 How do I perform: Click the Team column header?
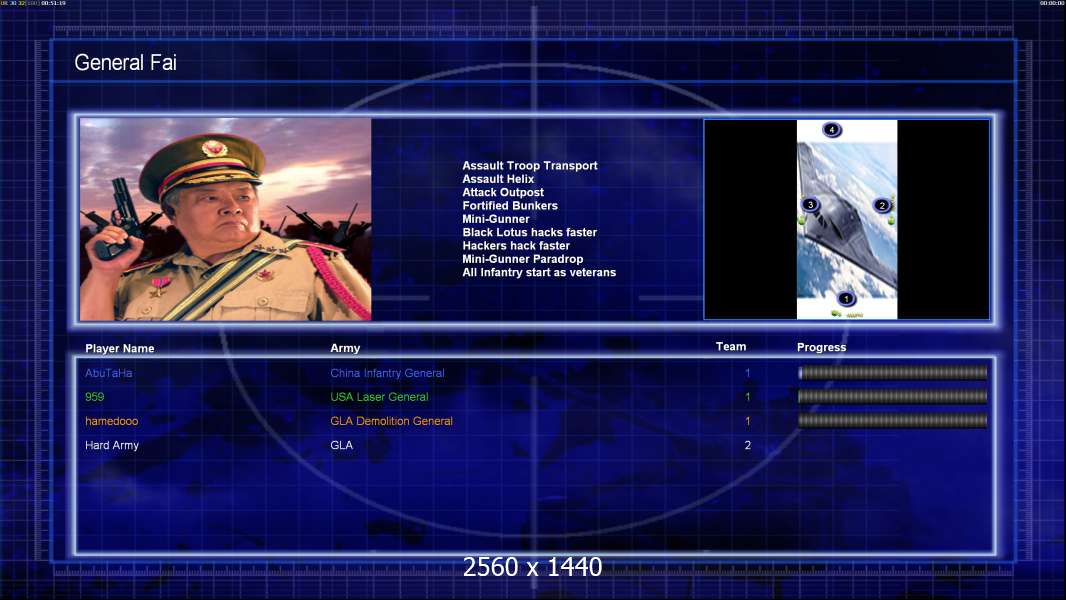[731, 347]
